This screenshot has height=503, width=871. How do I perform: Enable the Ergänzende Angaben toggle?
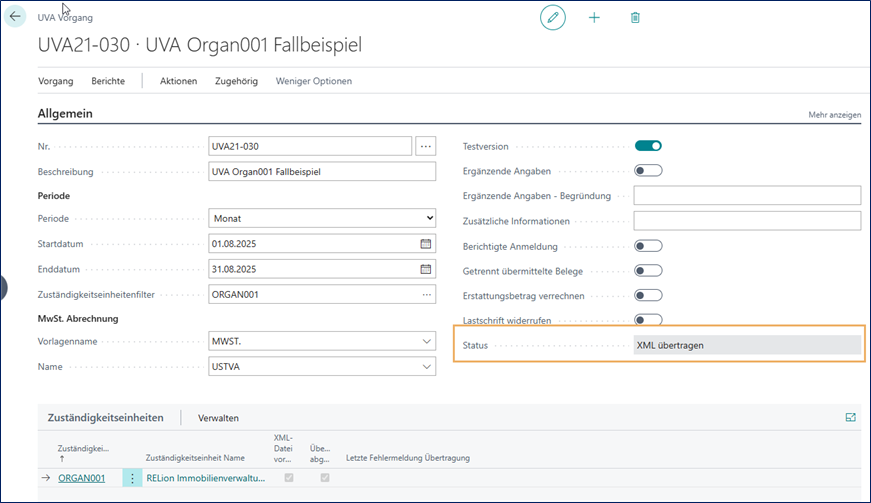[x=648, y=171]
